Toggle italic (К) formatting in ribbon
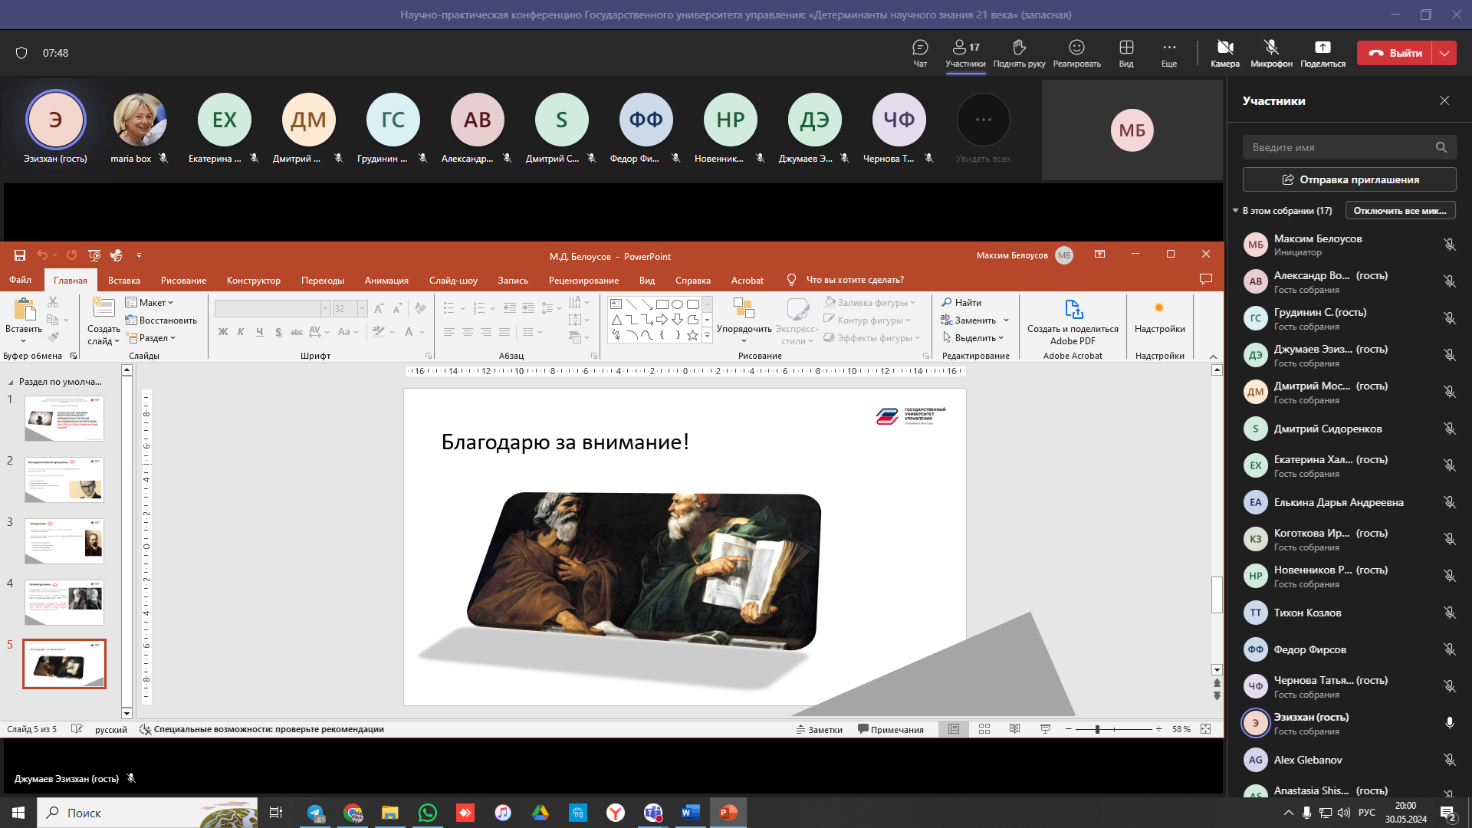 pos(241,332)
